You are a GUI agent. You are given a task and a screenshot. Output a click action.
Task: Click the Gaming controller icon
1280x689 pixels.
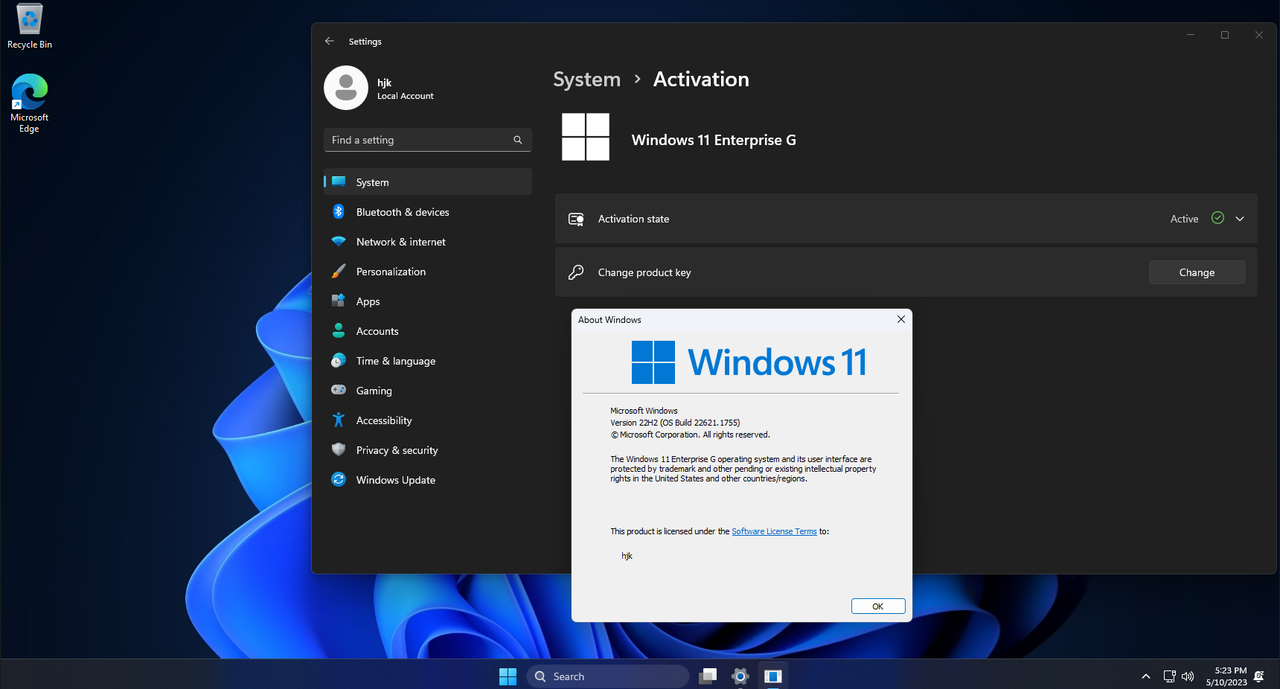click(x=338, y=391)
